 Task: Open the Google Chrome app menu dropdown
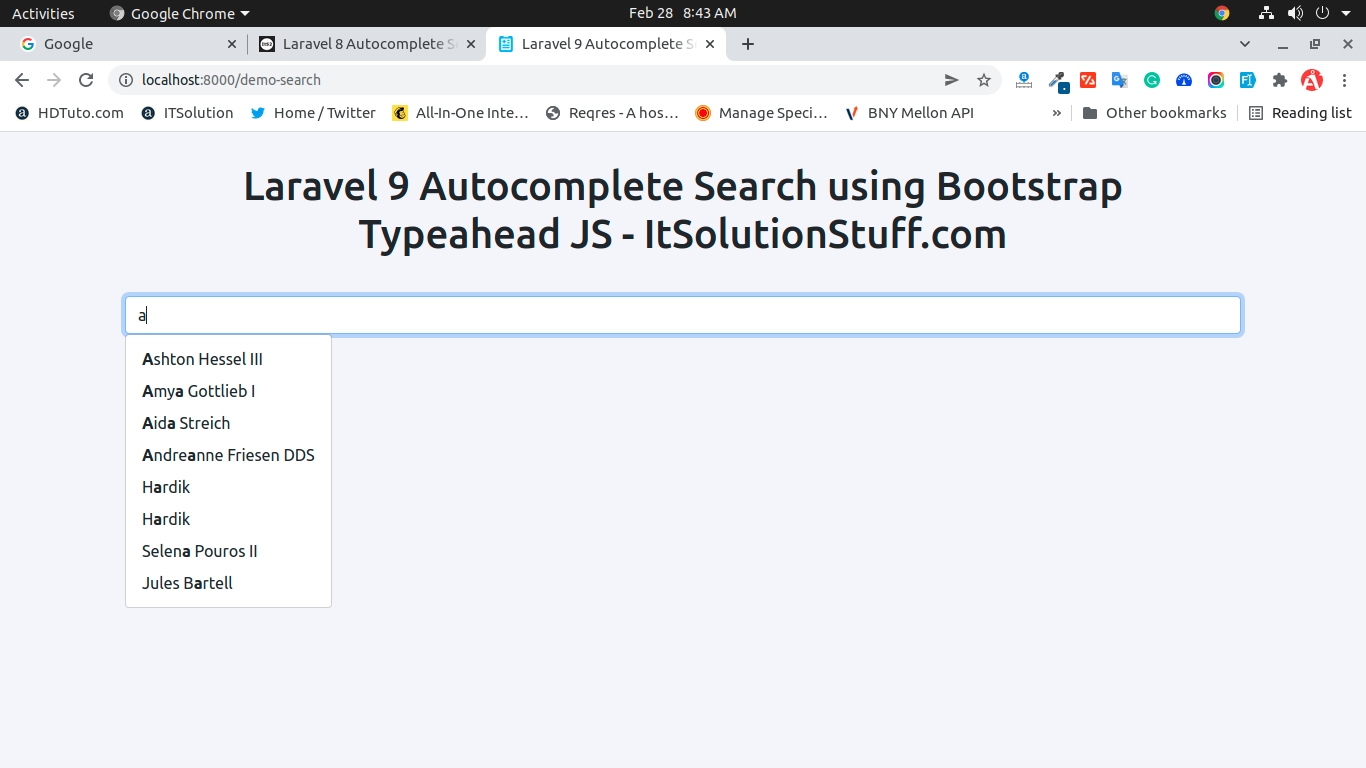pos(180,13)
